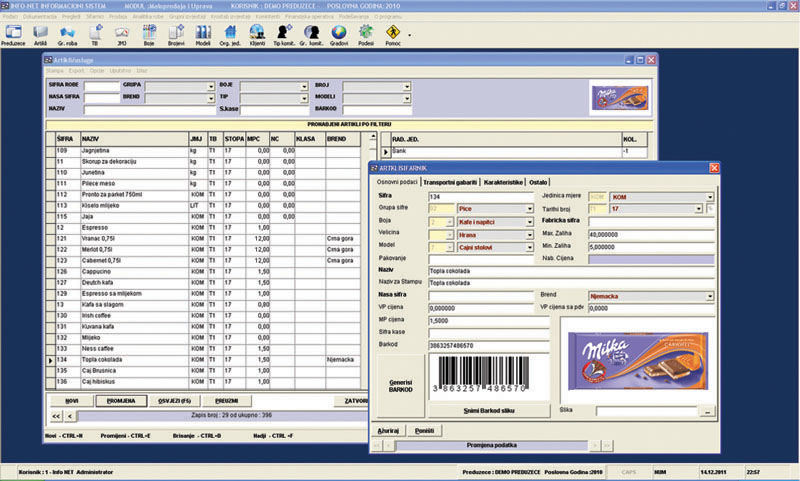
Task: Click the NAZIV filter field in Artikli window
Action: click(149, 110)
